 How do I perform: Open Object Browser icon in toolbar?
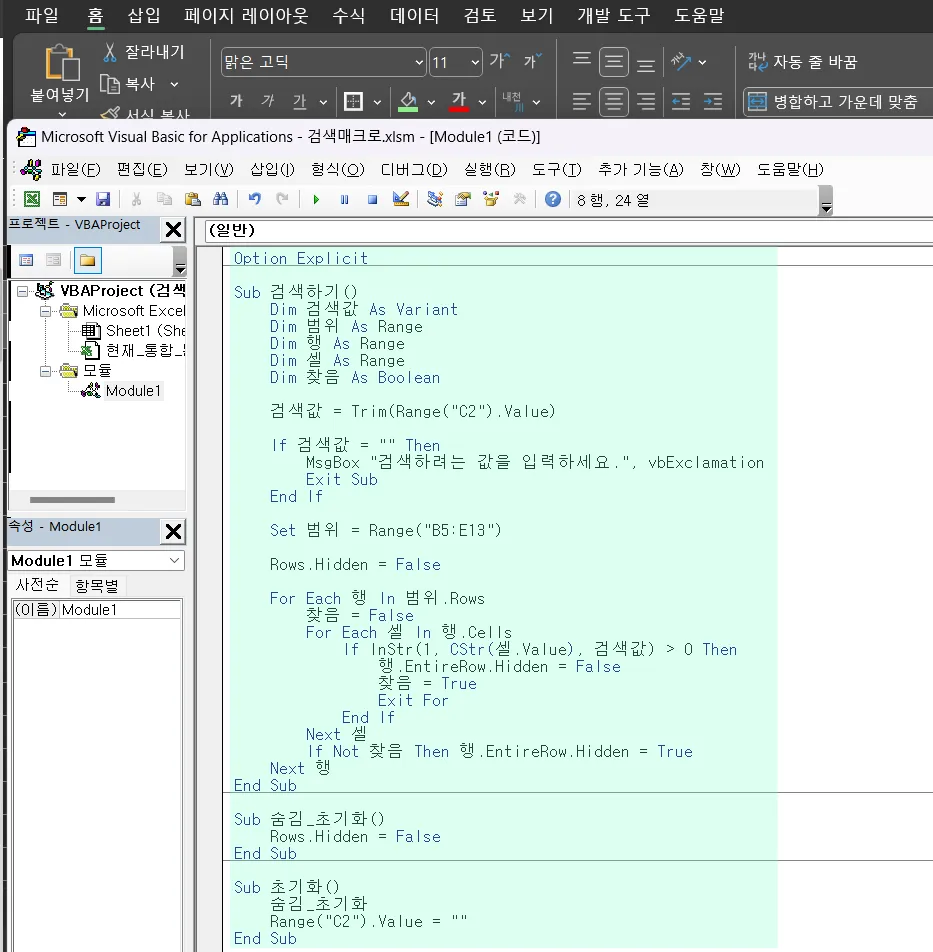click(x=491, y=199)
